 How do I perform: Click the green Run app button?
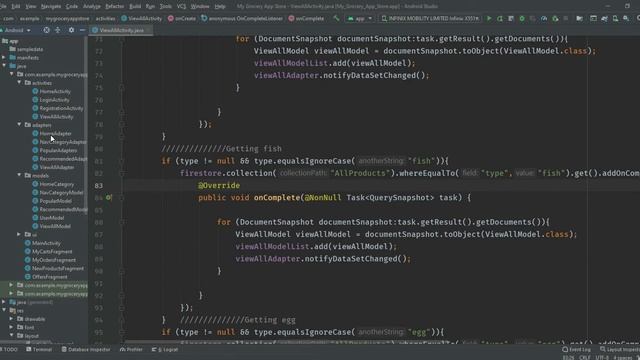pos(489,18)
